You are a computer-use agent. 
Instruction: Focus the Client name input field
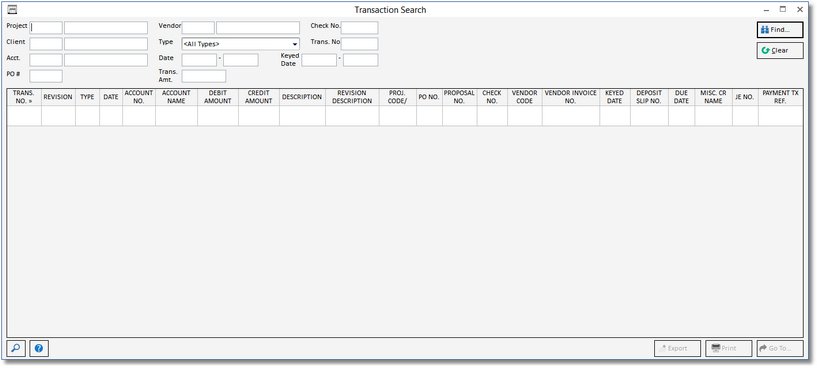point(106,44)
